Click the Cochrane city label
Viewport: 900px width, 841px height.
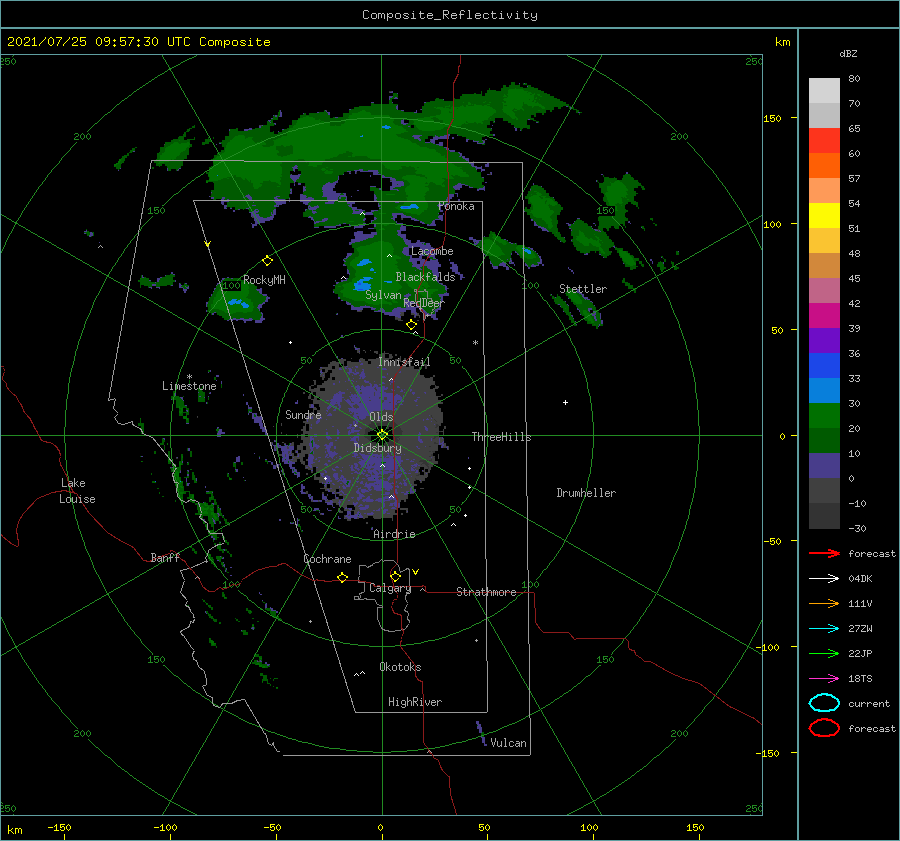coord(327,559)
